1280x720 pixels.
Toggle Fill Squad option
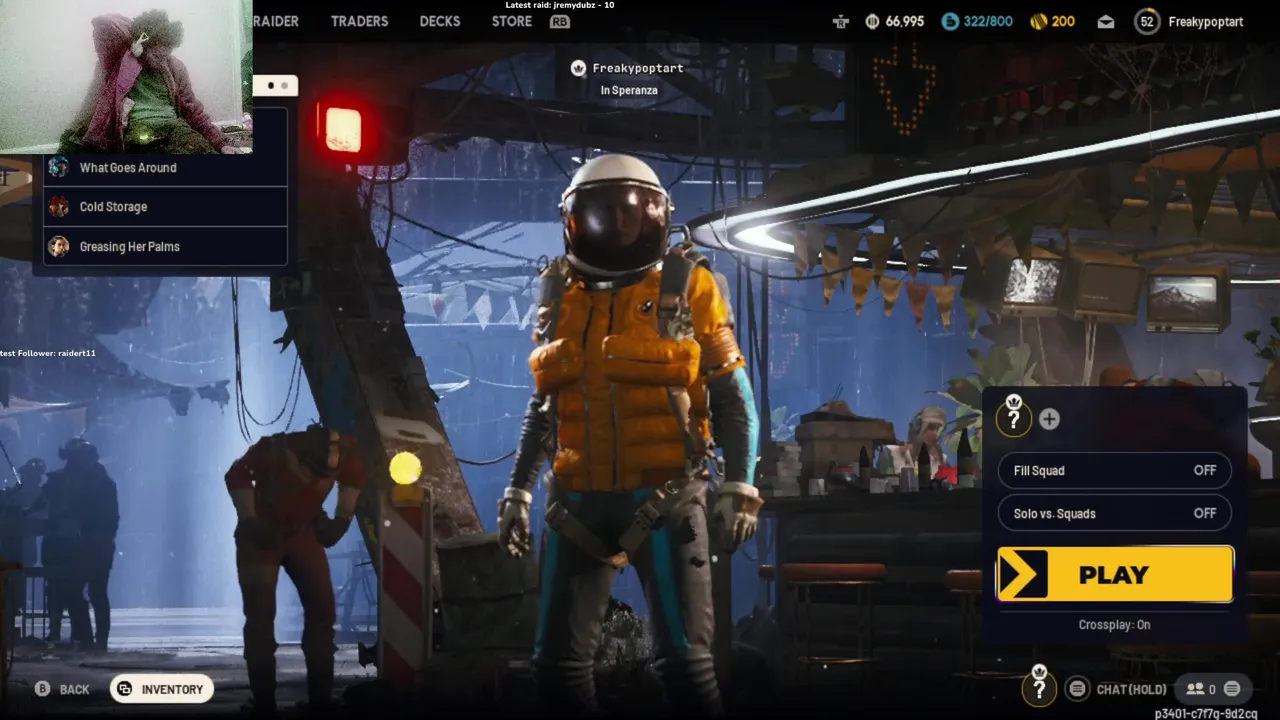pos(1114,470)
